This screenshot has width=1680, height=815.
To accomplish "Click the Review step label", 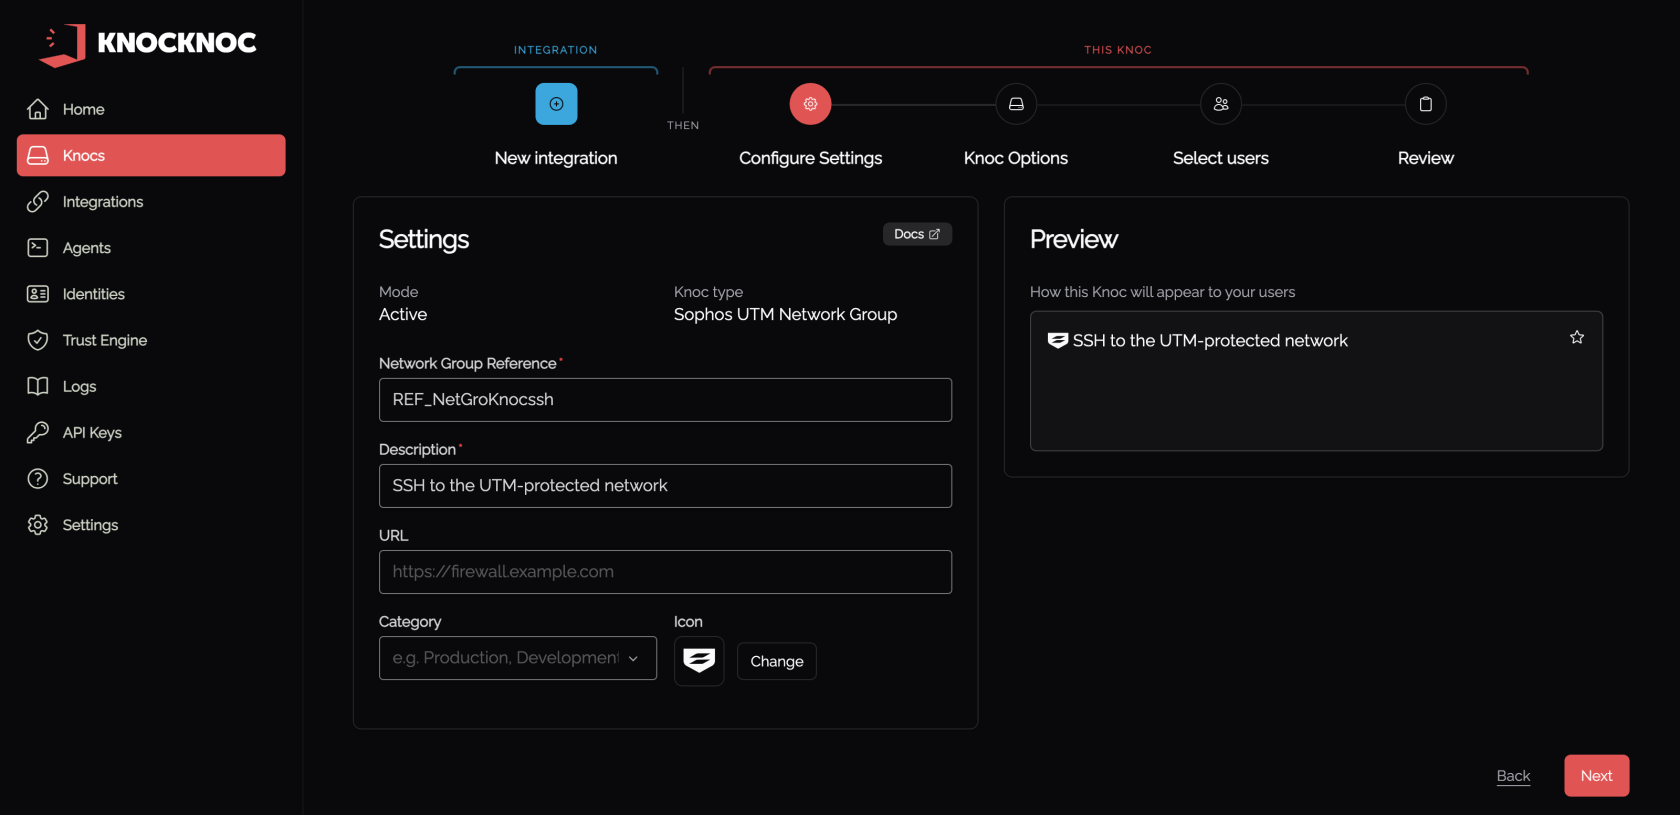I will click(1426, 158).
